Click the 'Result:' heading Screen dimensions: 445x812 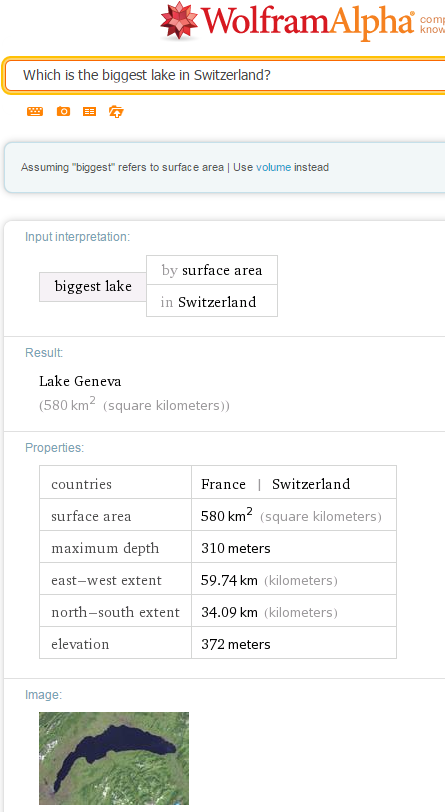[x=44, y=353]
